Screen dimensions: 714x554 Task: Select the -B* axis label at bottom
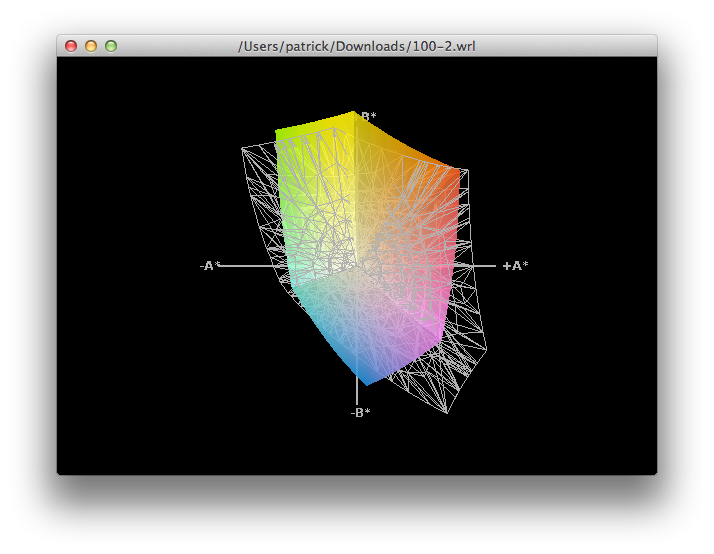click(x=361, y=412)
